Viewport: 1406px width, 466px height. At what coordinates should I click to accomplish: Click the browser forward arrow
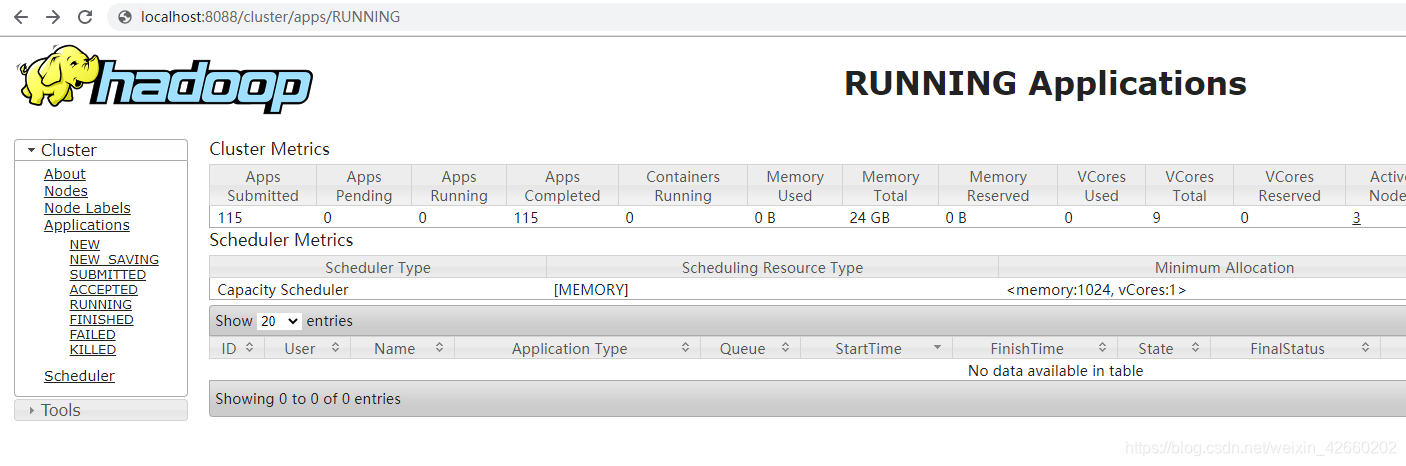53,17
